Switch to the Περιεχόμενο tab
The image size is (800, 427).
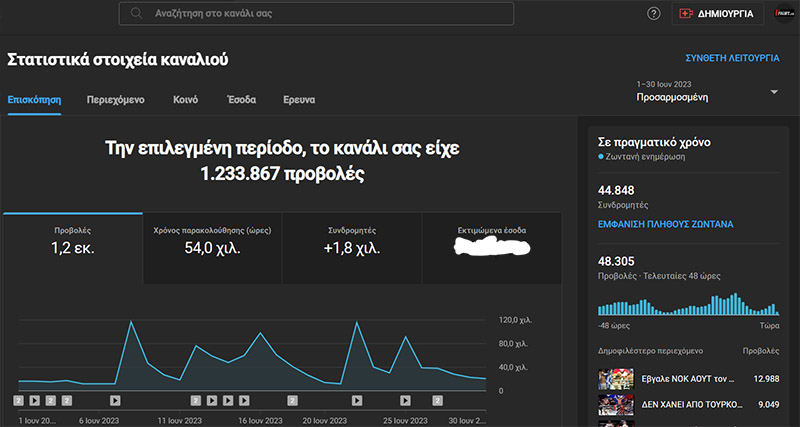point(116,100)
